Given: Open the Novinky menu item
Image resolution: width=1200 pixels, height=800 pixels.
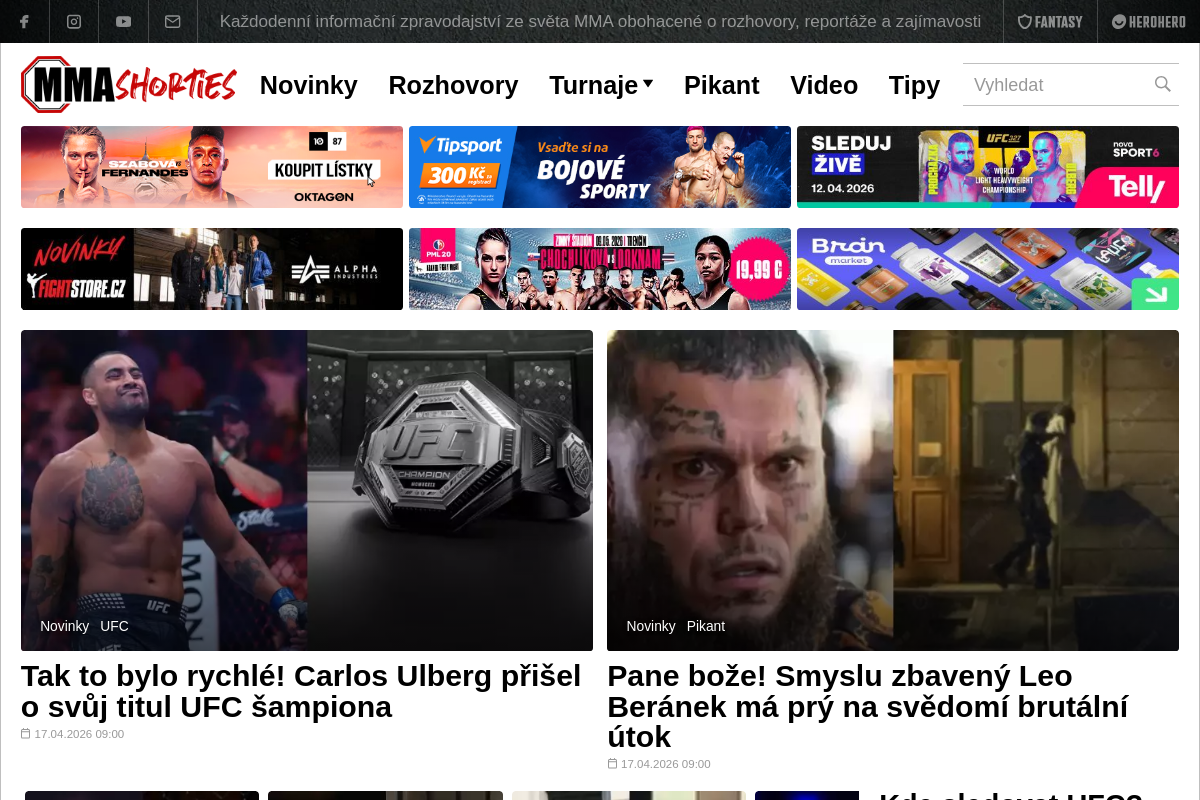Looking at the screenshot, I should click(308, 85).
